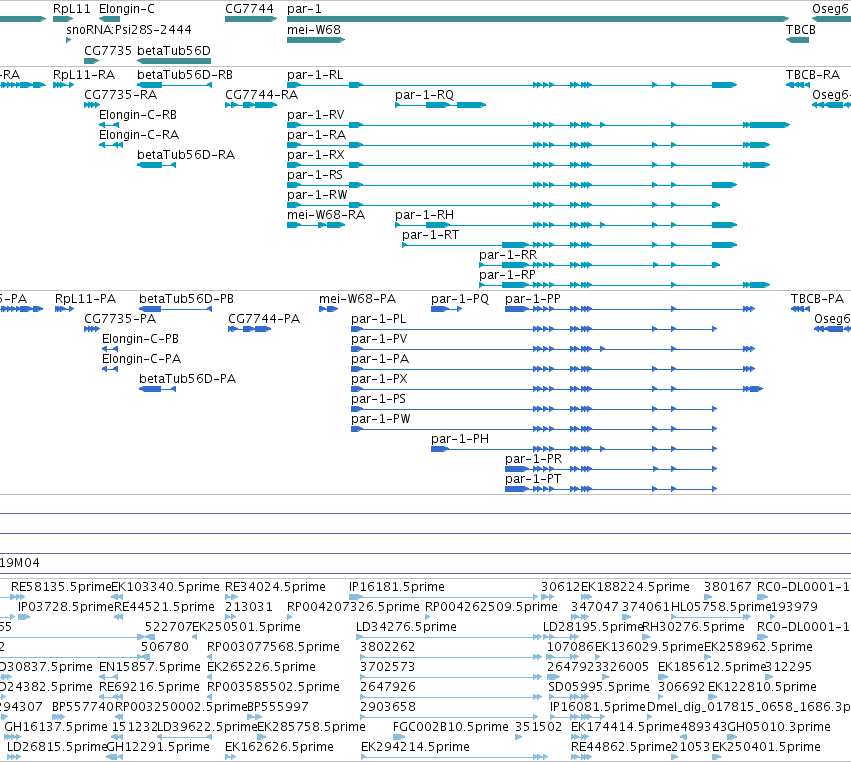Click protein par-1-PP

pyautogui.click(x=630, y=309)
